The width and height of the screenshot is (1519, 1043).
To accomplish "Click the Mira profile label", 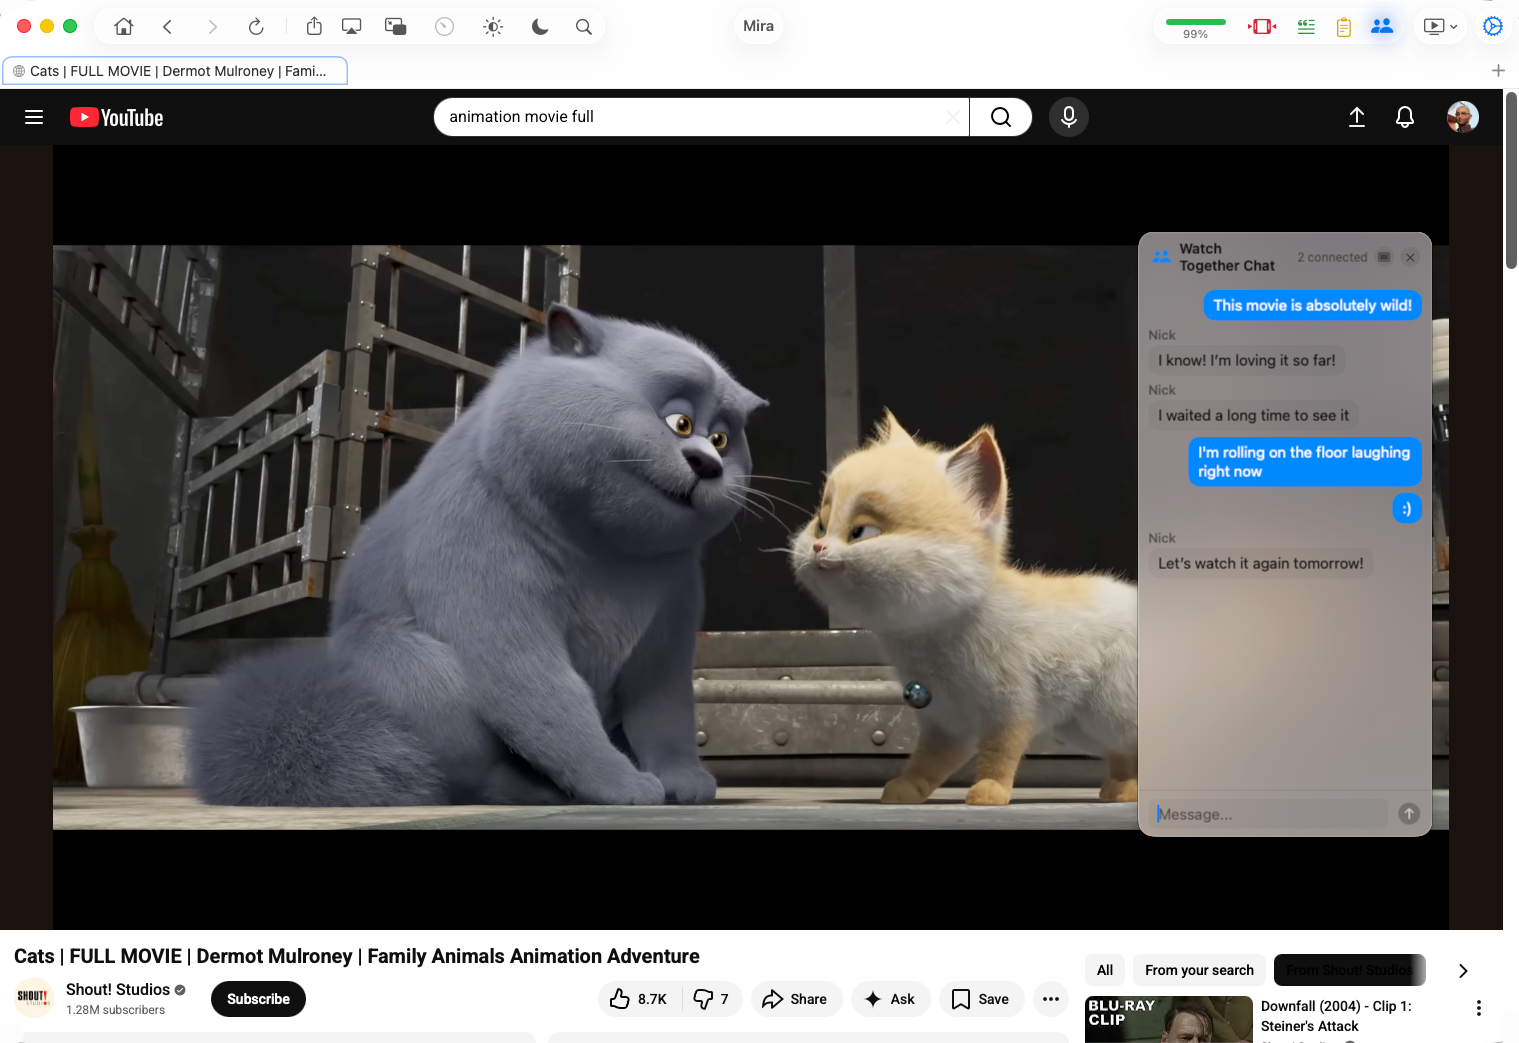I will coord(758,27).
